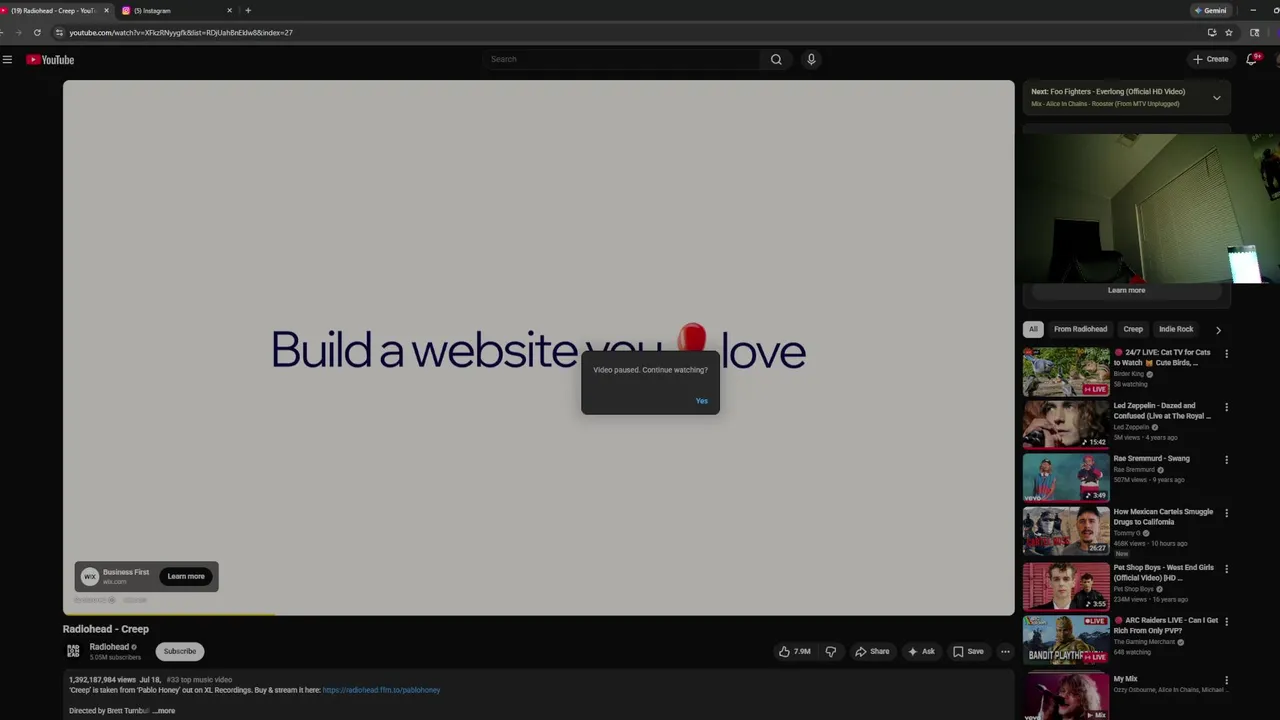Viewport: 1280px width, 720px height.
Task: Switch to the Instagram tab
Action: tap(177, 10)
